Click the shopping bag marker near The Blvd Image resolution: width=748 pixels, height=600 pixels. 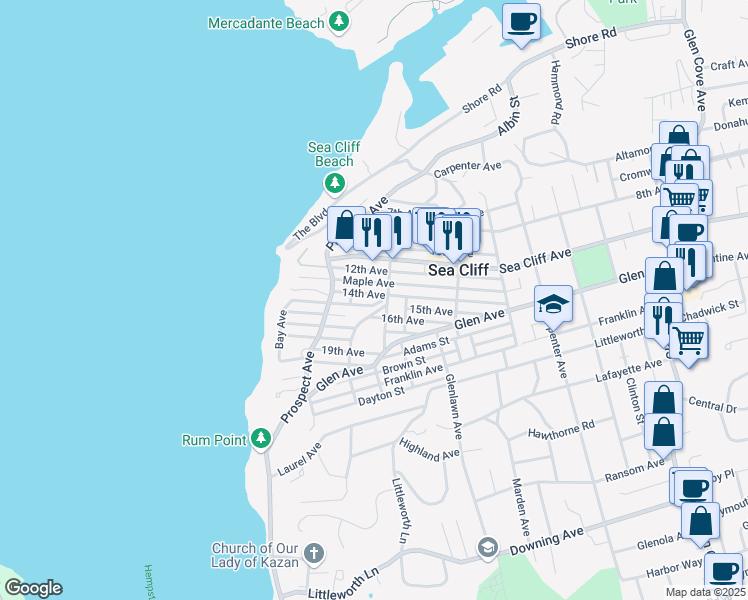click(x=346, y=227)
